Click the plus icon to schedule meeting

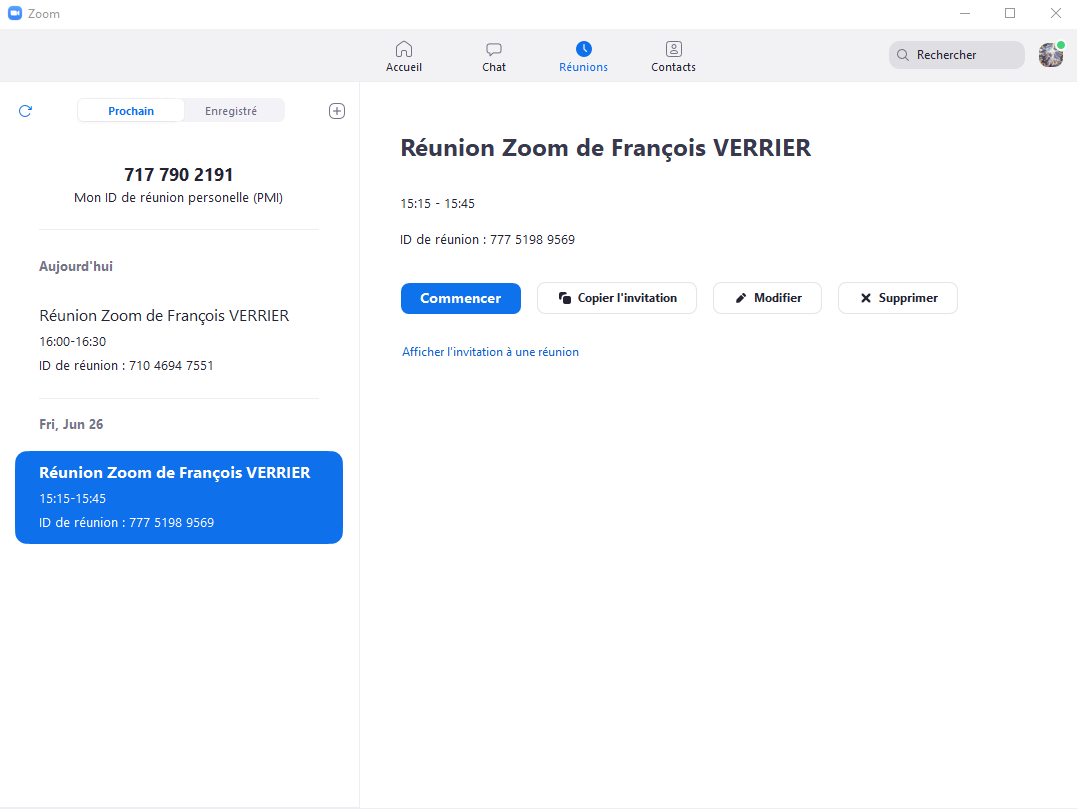(x=337, y=111)
